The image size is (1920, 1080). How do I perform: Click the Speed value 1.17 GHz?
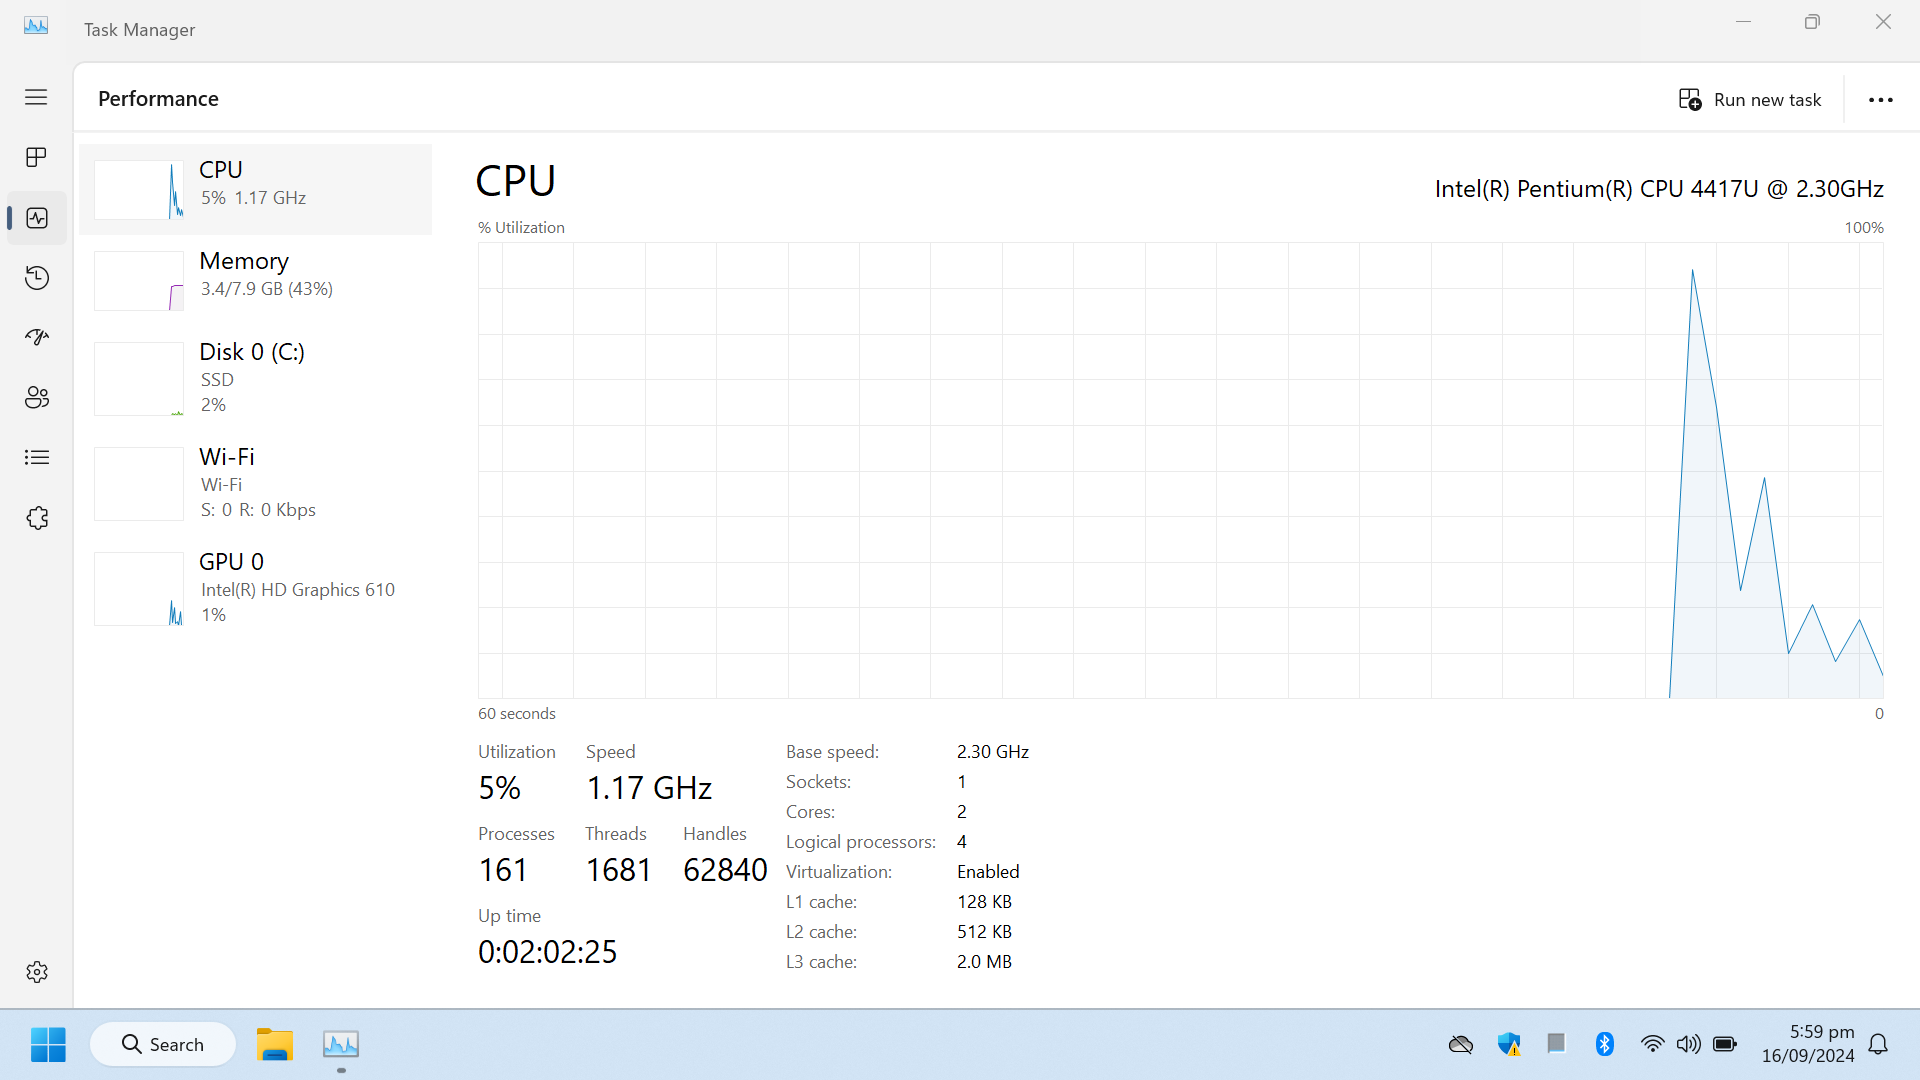(x=649, y=788)
